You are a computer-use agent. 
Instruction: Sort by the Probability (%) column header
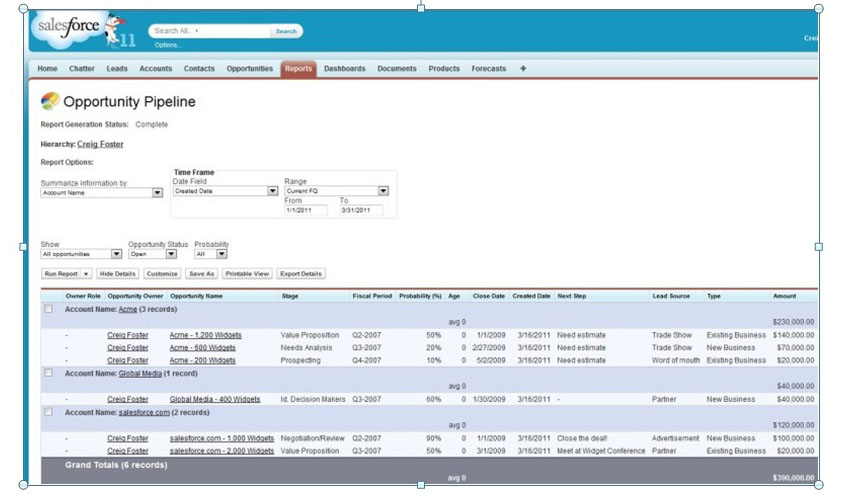click(420, 296)
